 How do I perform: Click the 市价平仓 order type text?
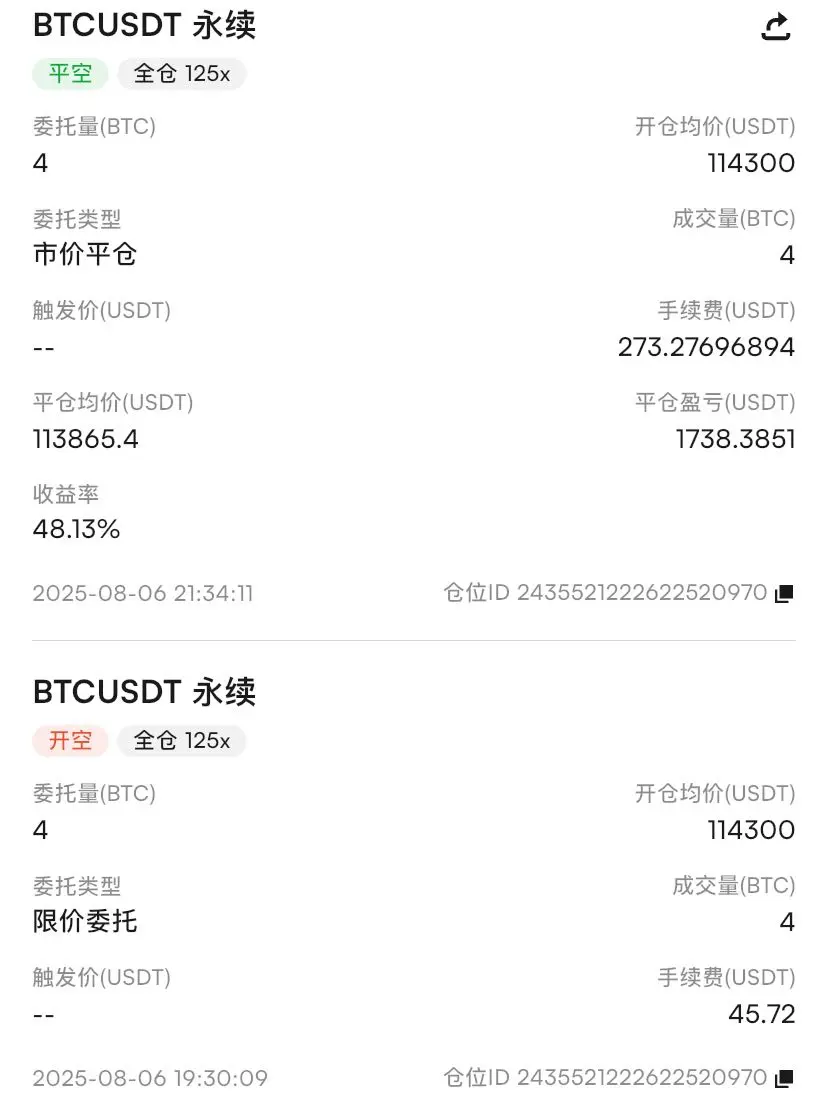pyautogui.click(x=85, y=254)
